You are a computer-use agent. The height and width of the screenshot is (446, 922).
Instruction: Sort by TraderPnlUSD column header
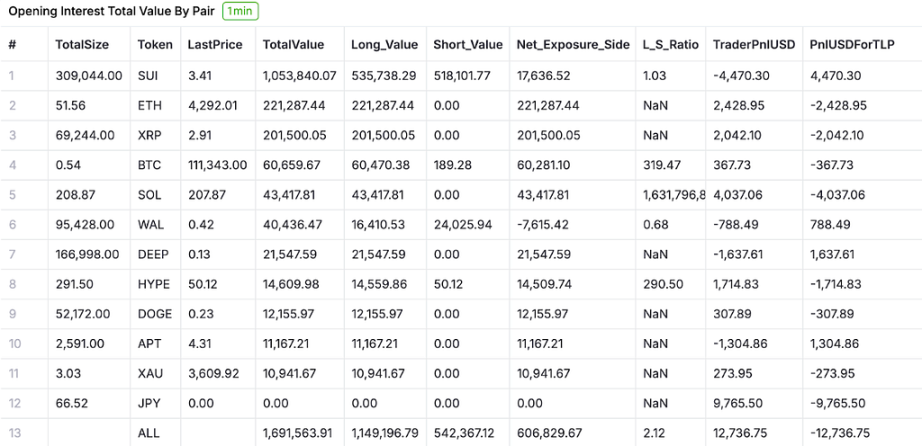(751, 45)
